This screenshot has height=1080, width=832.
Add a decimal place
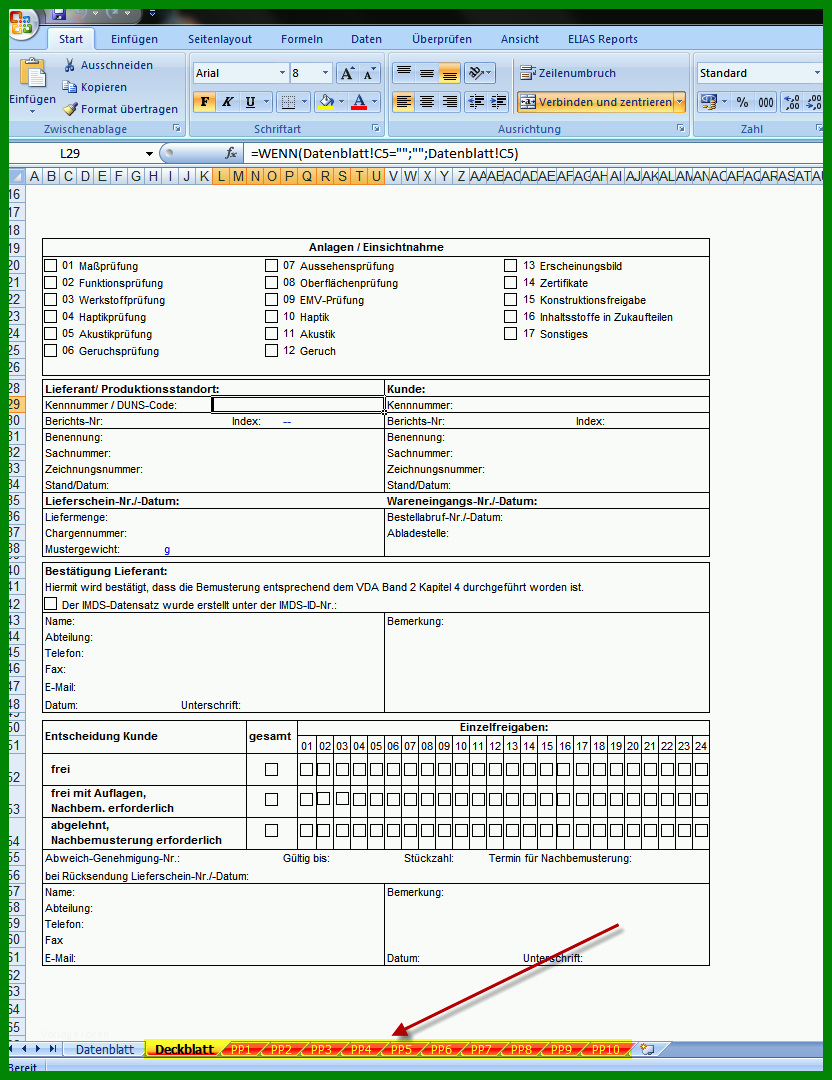792,103
